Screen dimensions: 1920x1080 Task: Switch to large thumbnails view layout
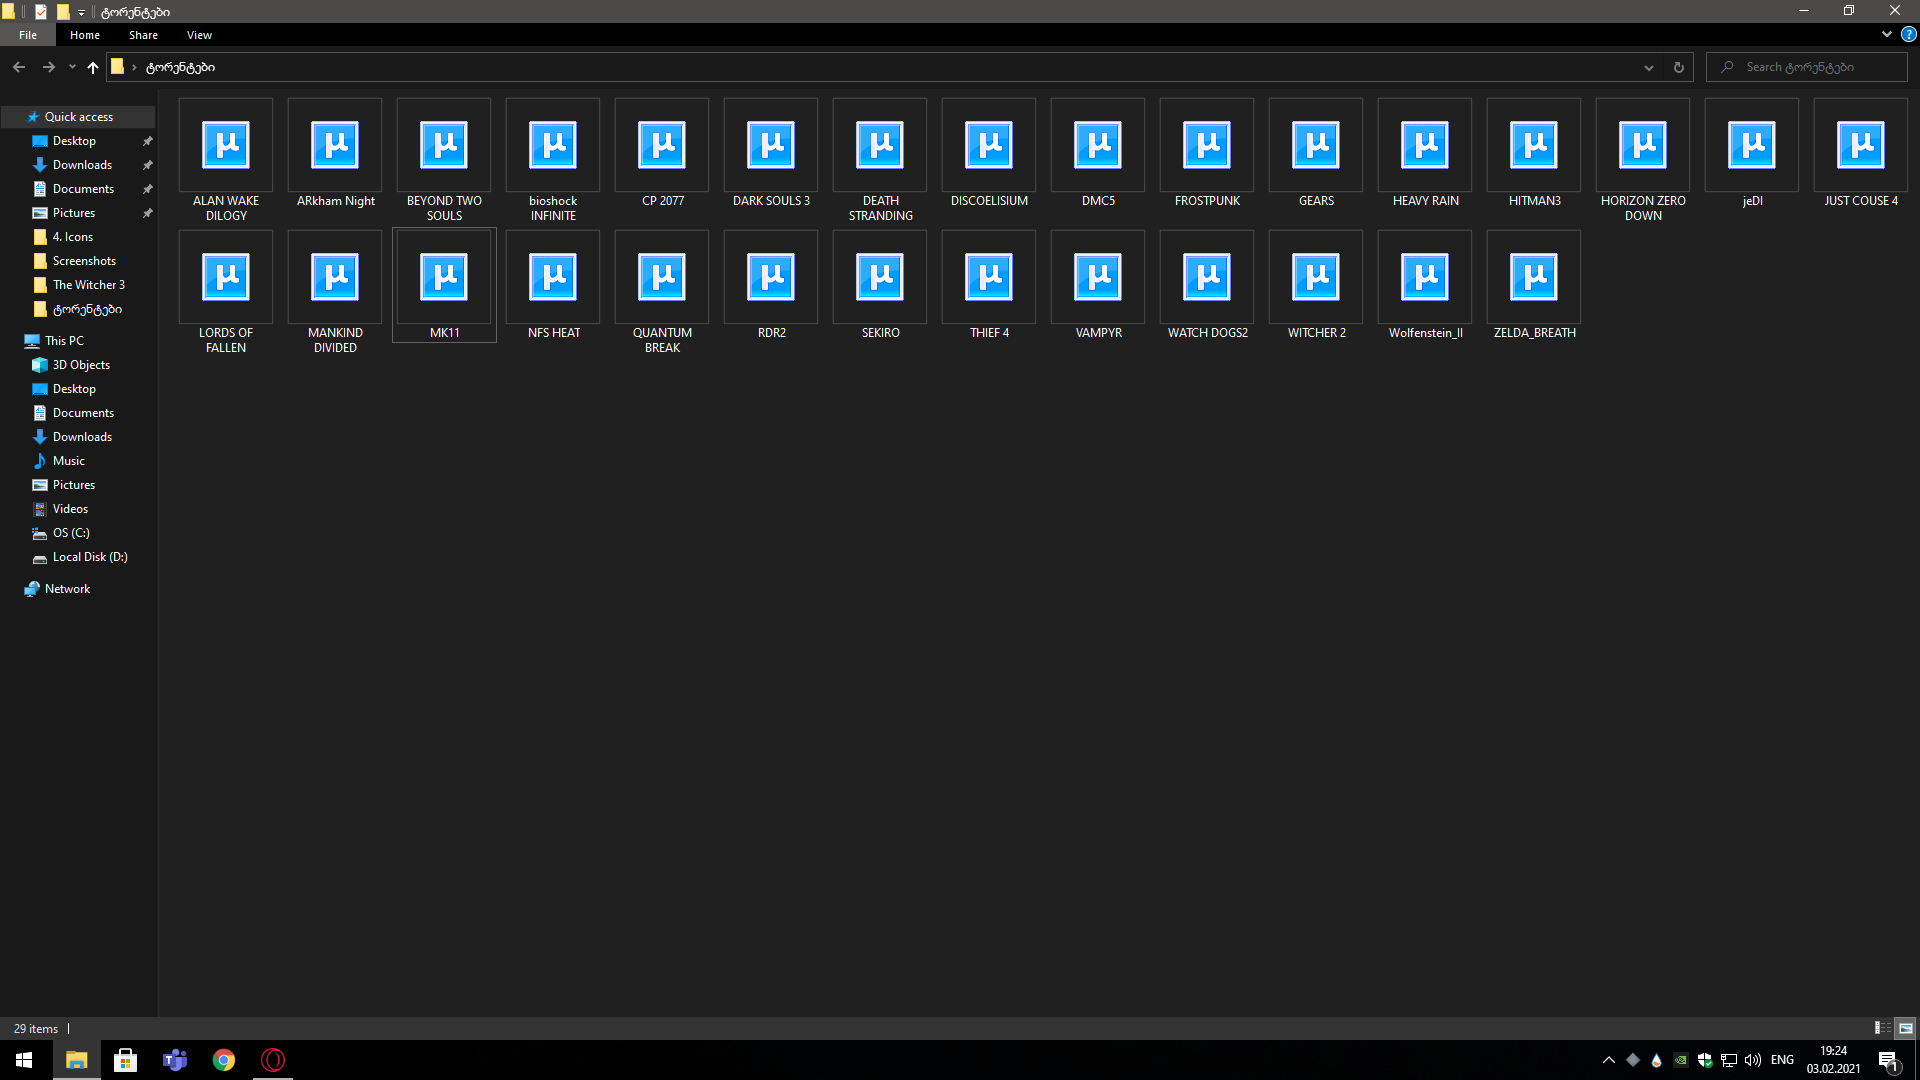point(1906,1028)
